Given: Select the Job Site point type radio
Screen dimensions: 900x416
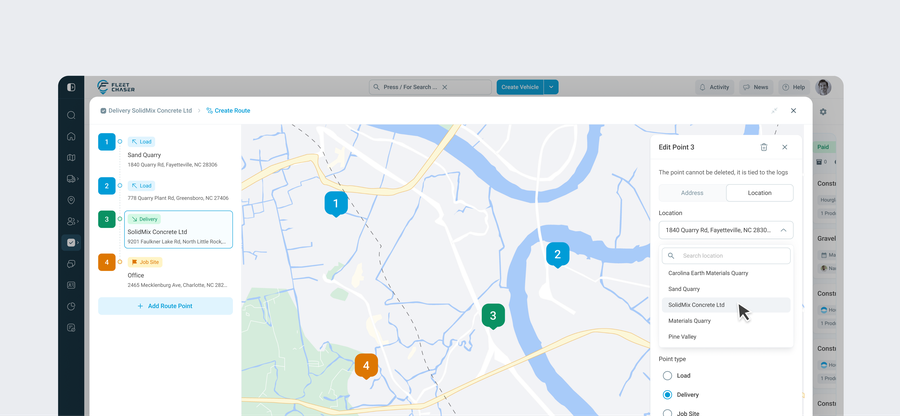Looking at the screenshot, I should (x=667, y=413).
